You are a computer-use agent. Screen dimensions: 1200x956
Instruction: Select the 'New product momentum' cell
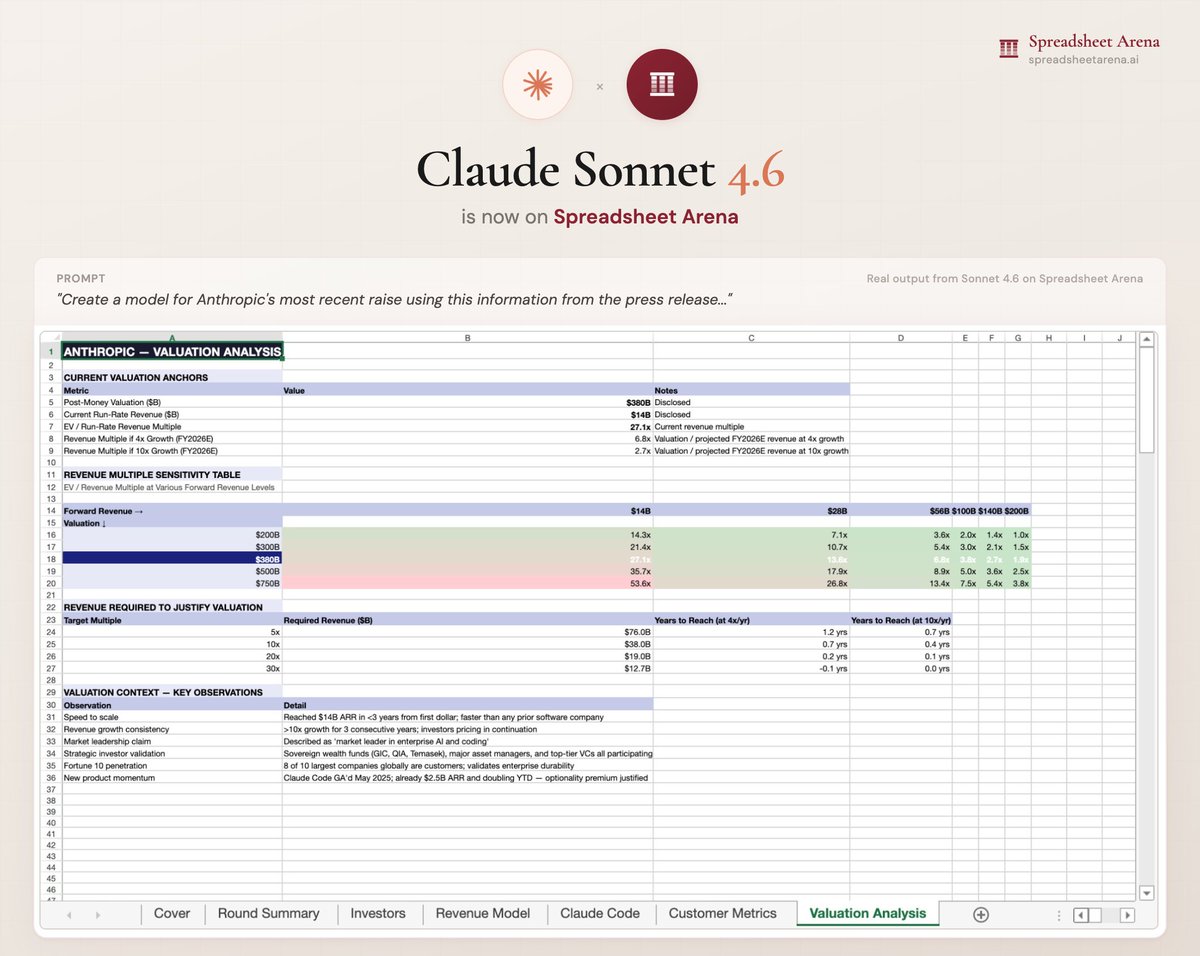172,777
